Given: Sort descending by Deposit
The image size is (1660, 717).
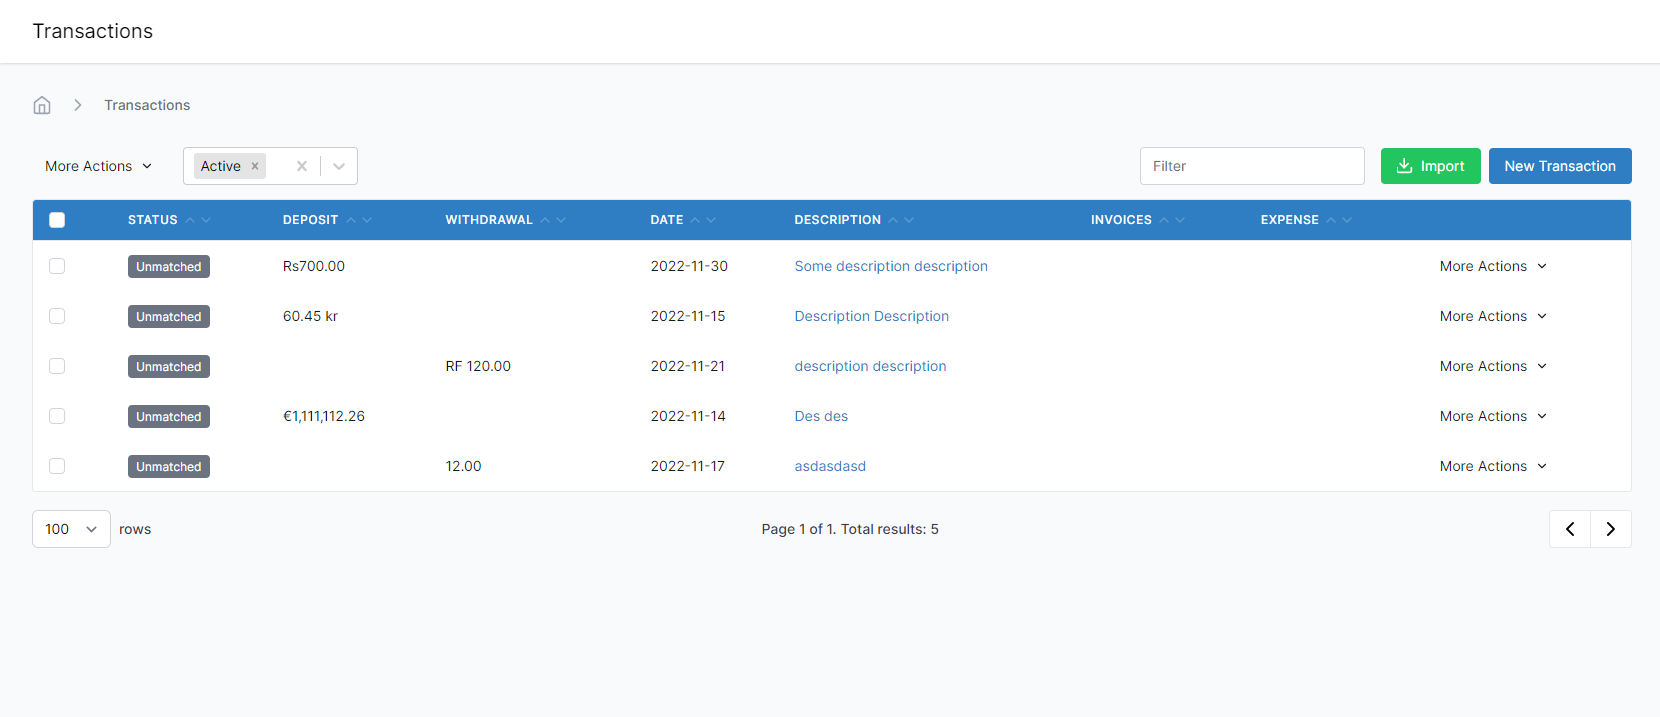Looking at the screenshot, I should 367,220.
